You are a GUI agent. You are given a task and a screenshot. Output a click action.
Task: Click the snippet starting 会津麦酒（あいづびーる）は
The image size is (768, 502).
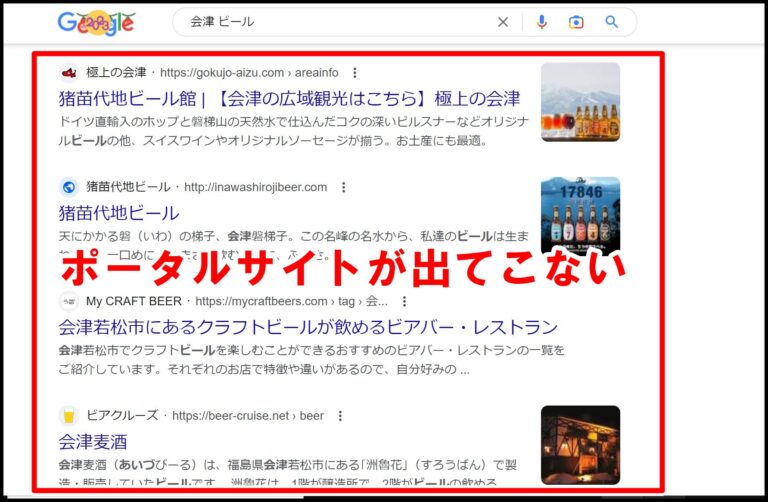(x=288, y=473)
